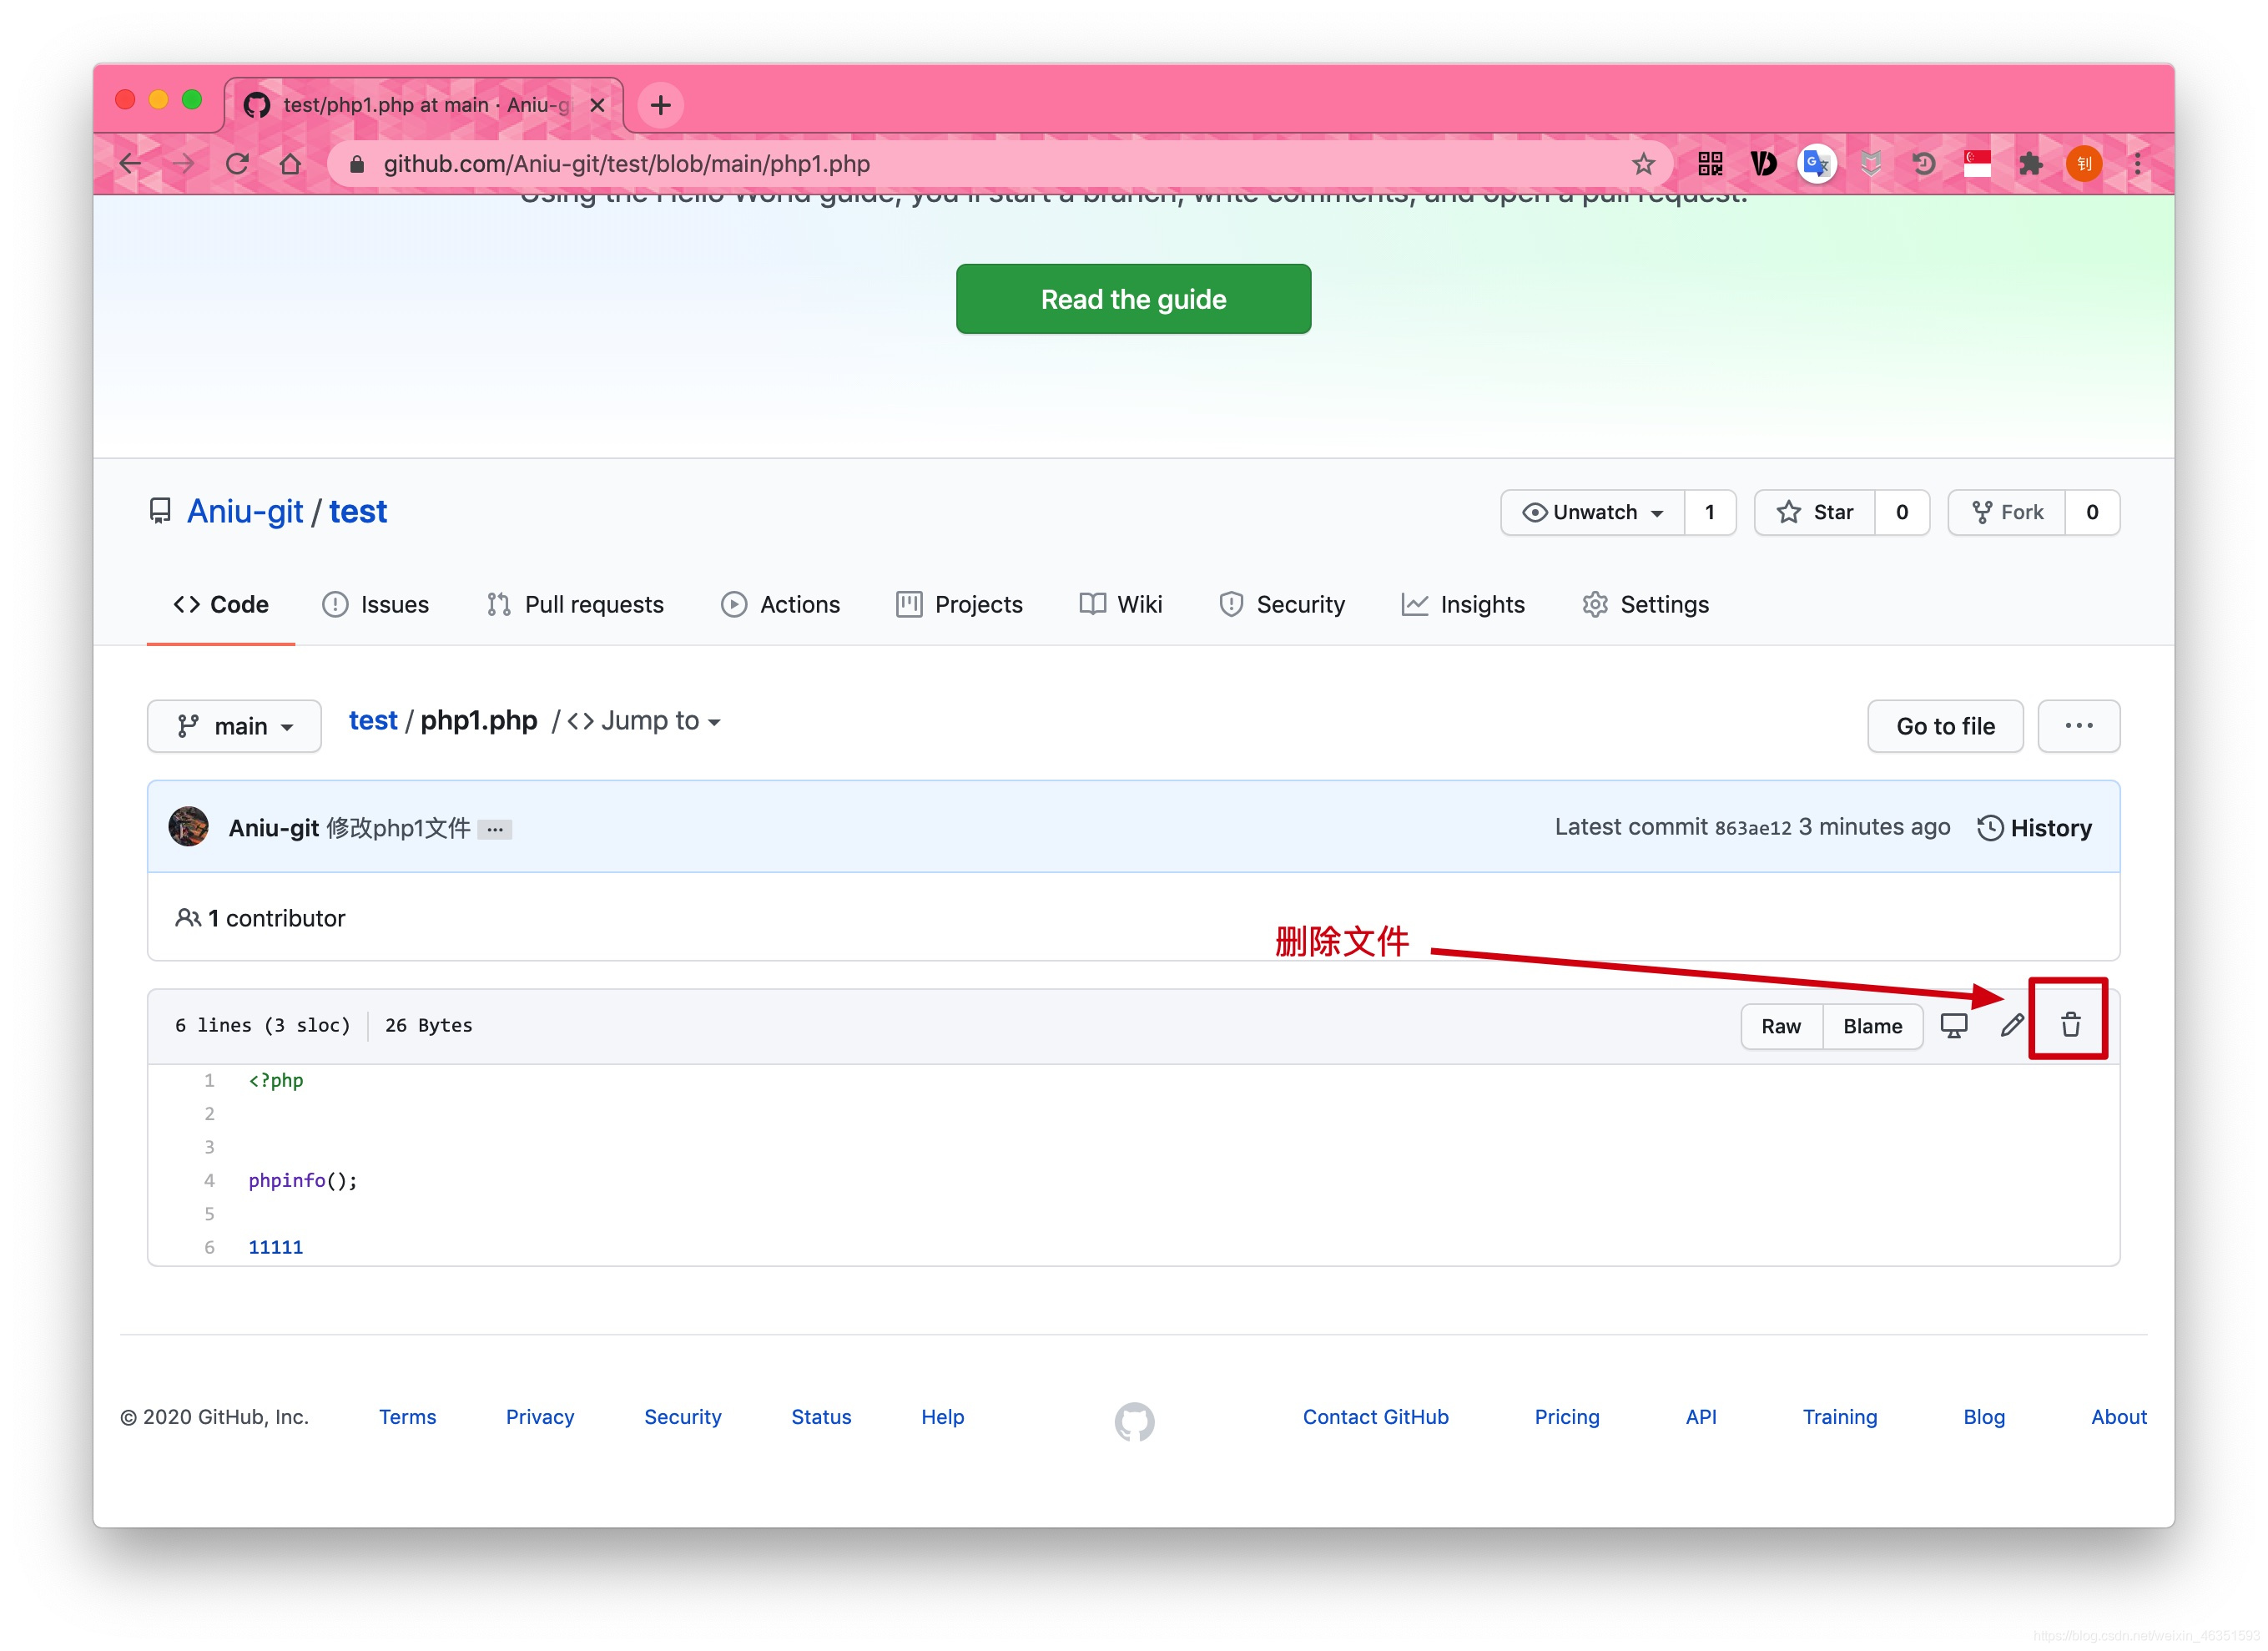Delete this file with the trash icon
The image size is (2268, 1651).
[2070, 1025]
